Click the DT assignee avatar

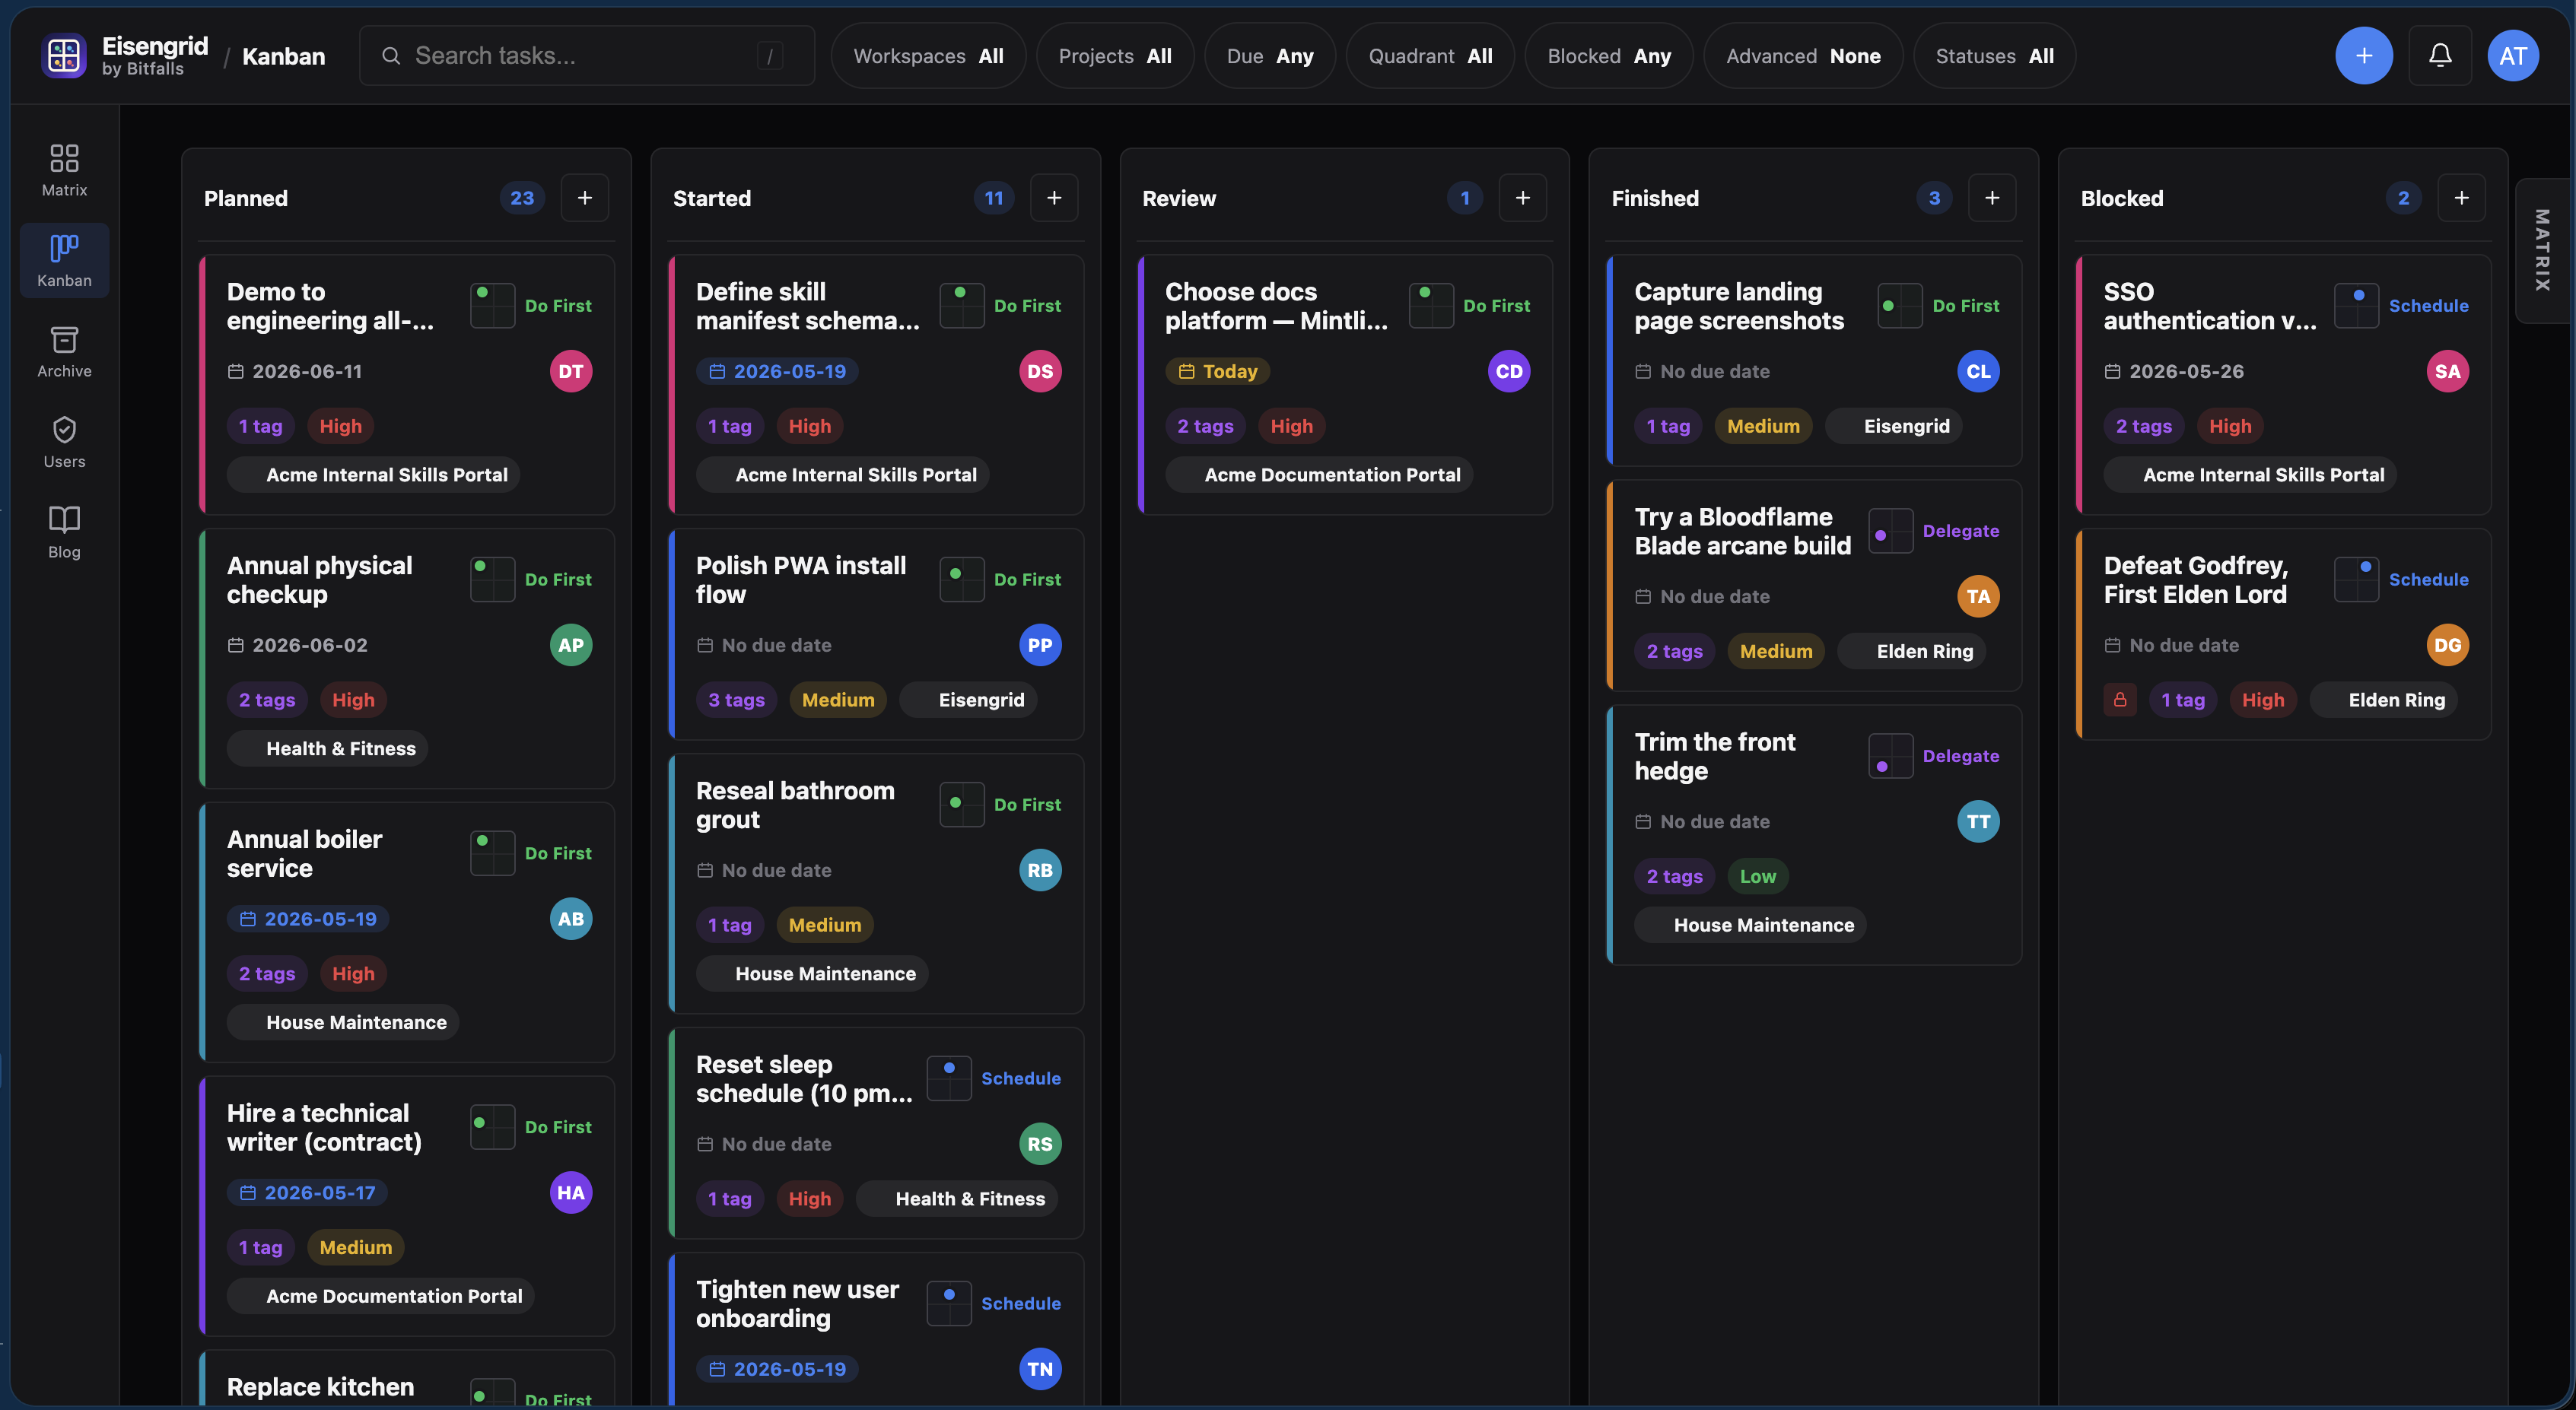coord(571,371)
